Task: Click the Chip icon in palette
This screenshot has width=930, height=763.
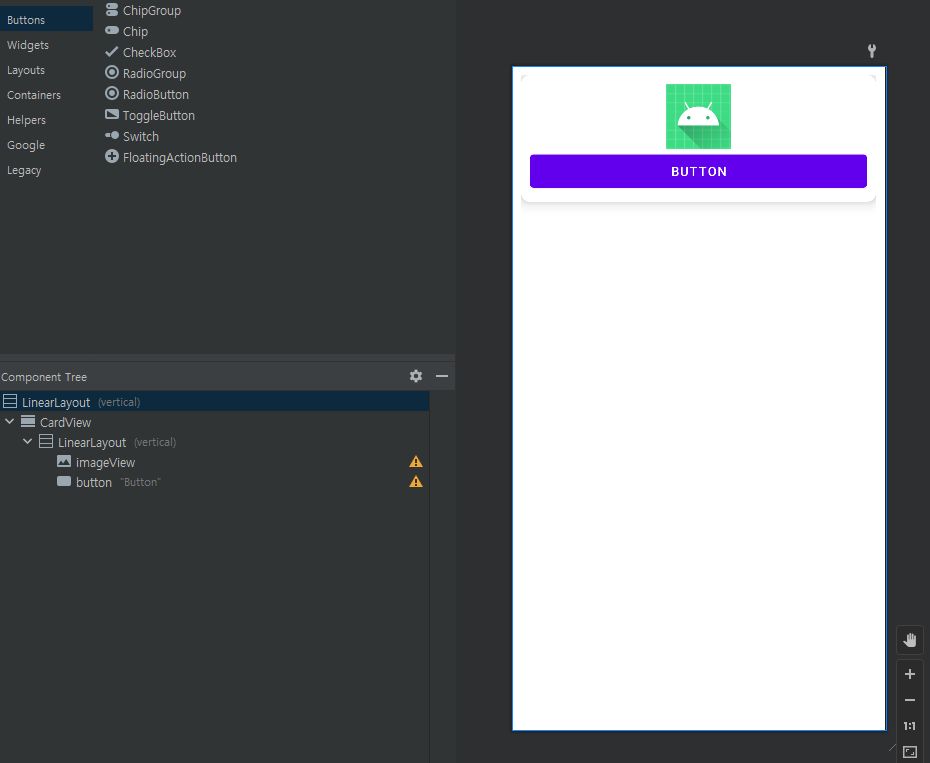Action: 112,30
